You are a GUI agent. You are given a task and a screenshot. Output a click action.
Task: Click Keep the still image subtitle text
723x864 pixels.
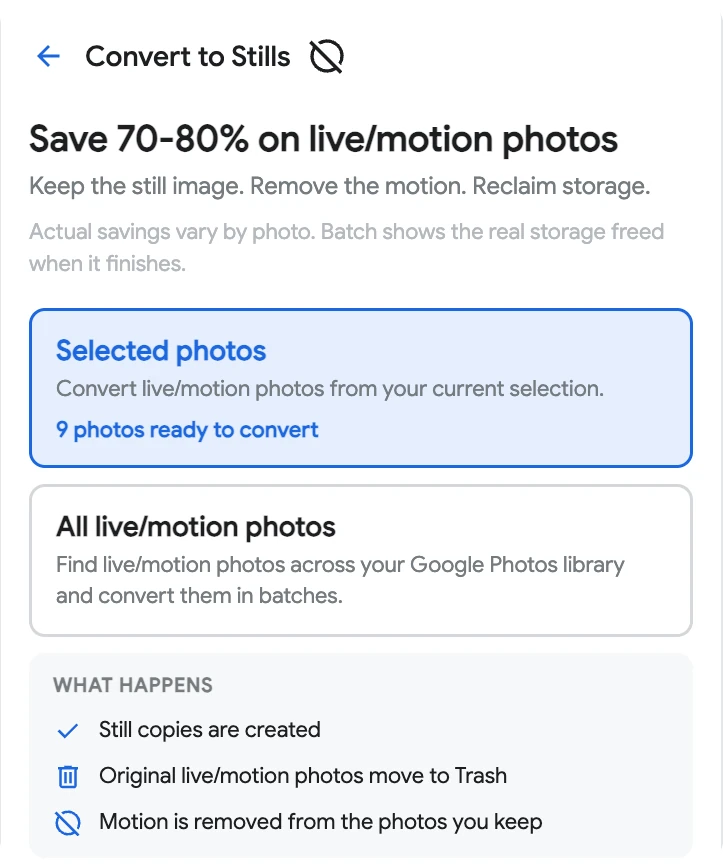click(339, 186)
